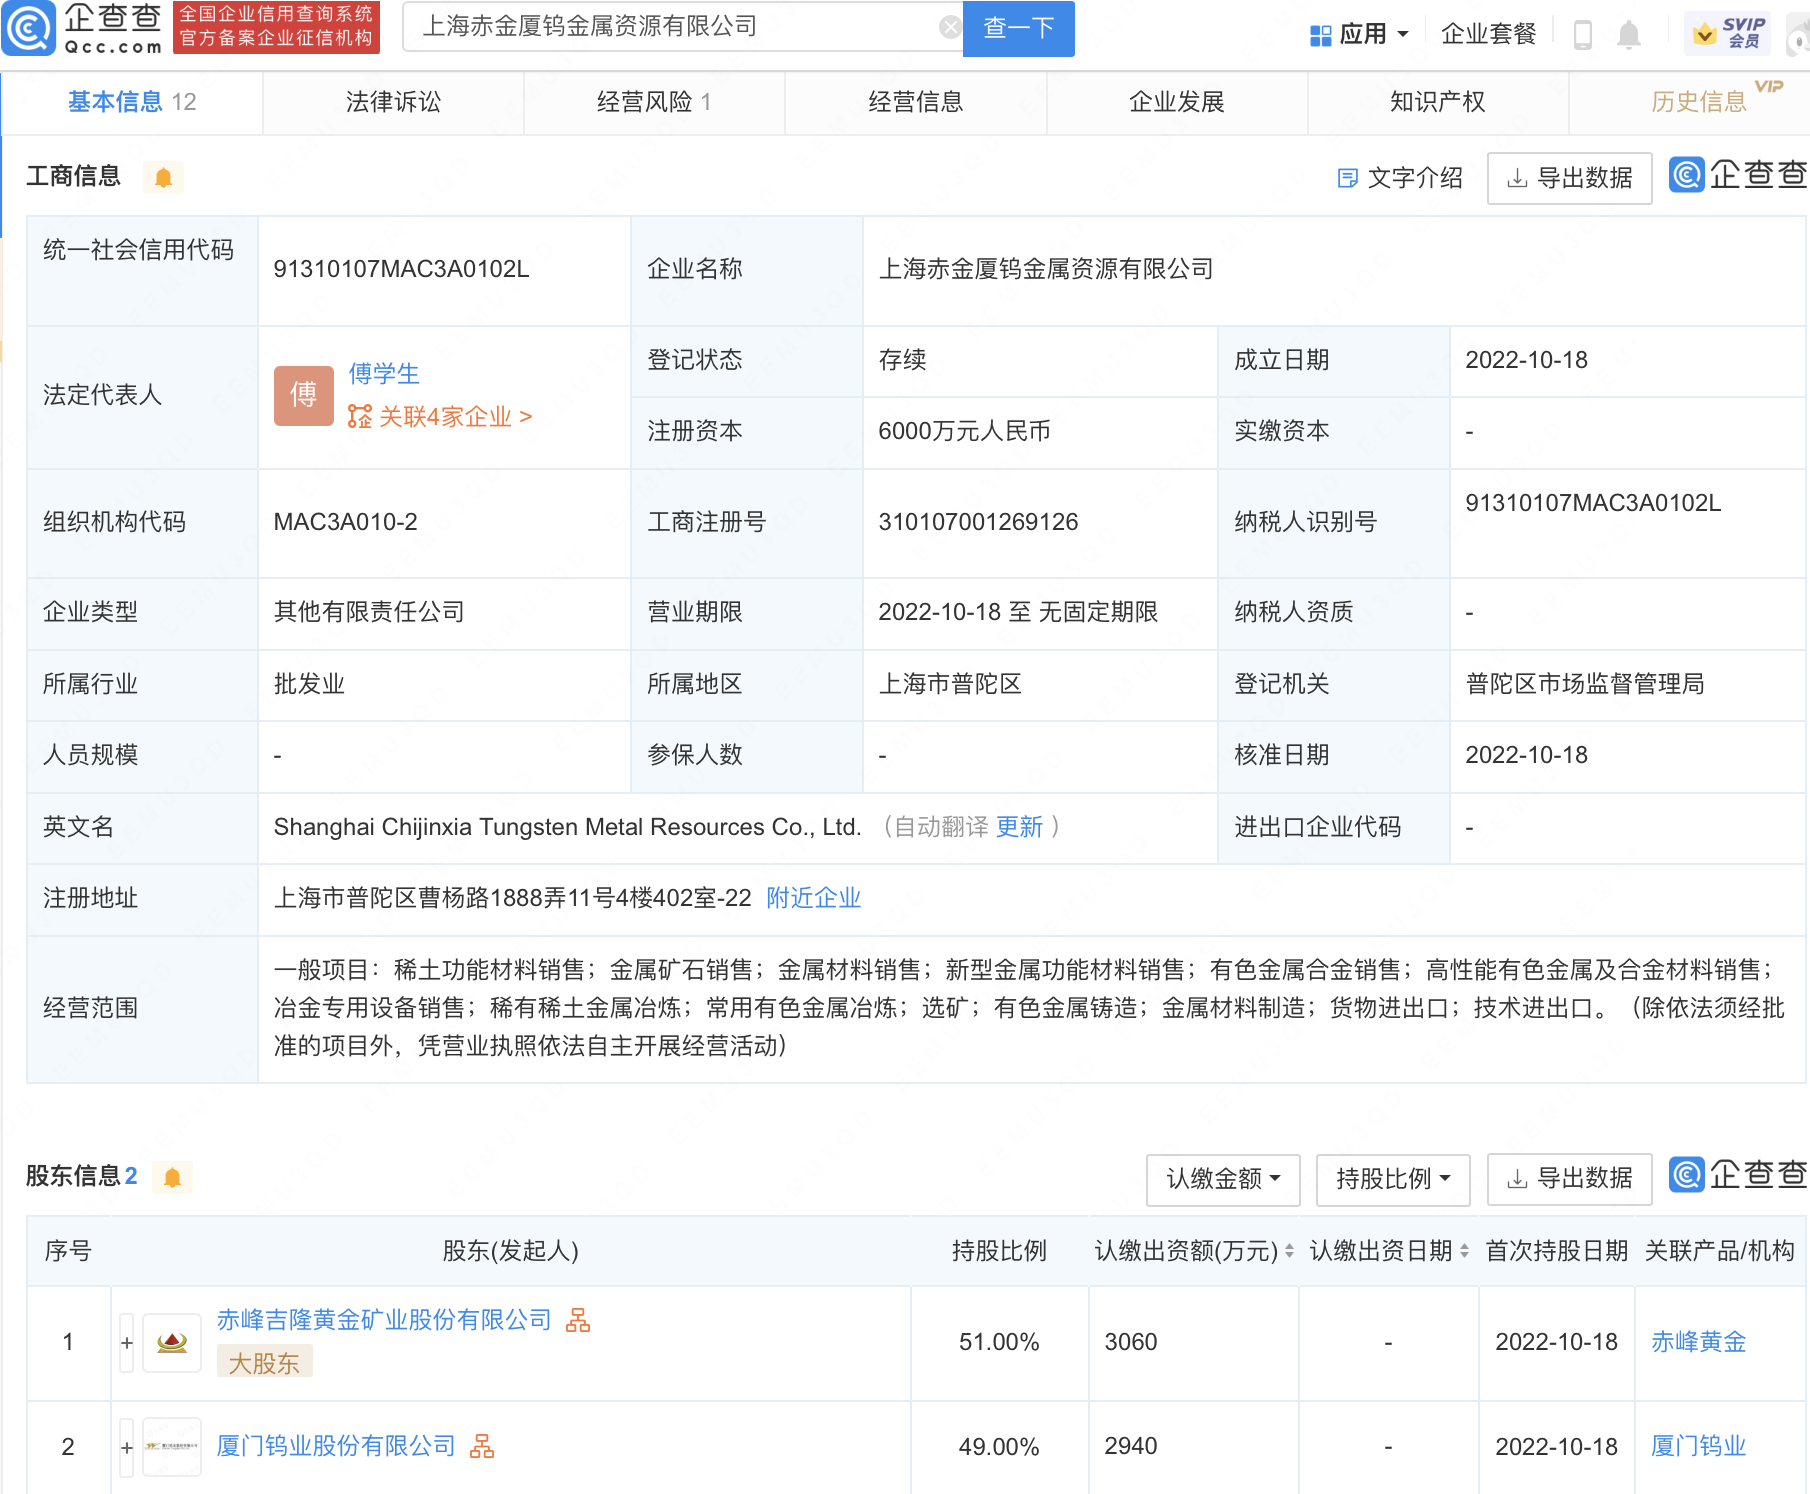Open the 应用 dropdown menu

coord(1361,35)
